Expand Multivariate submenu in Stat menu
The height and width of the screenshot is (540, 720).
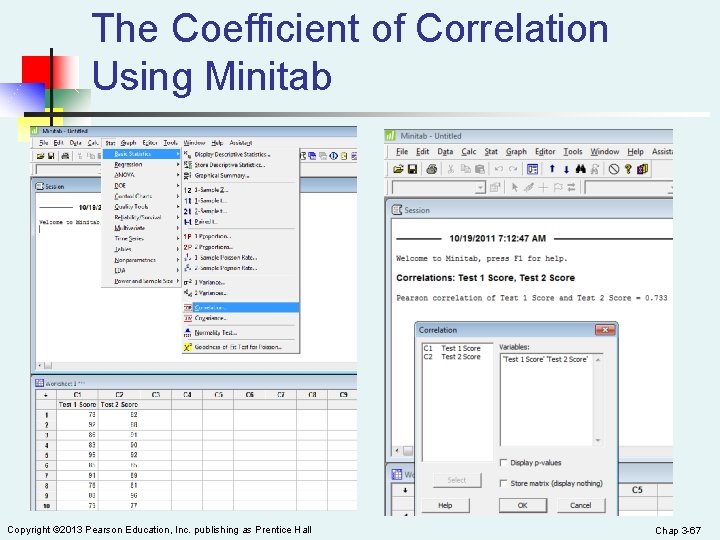[x=142, y=228]
